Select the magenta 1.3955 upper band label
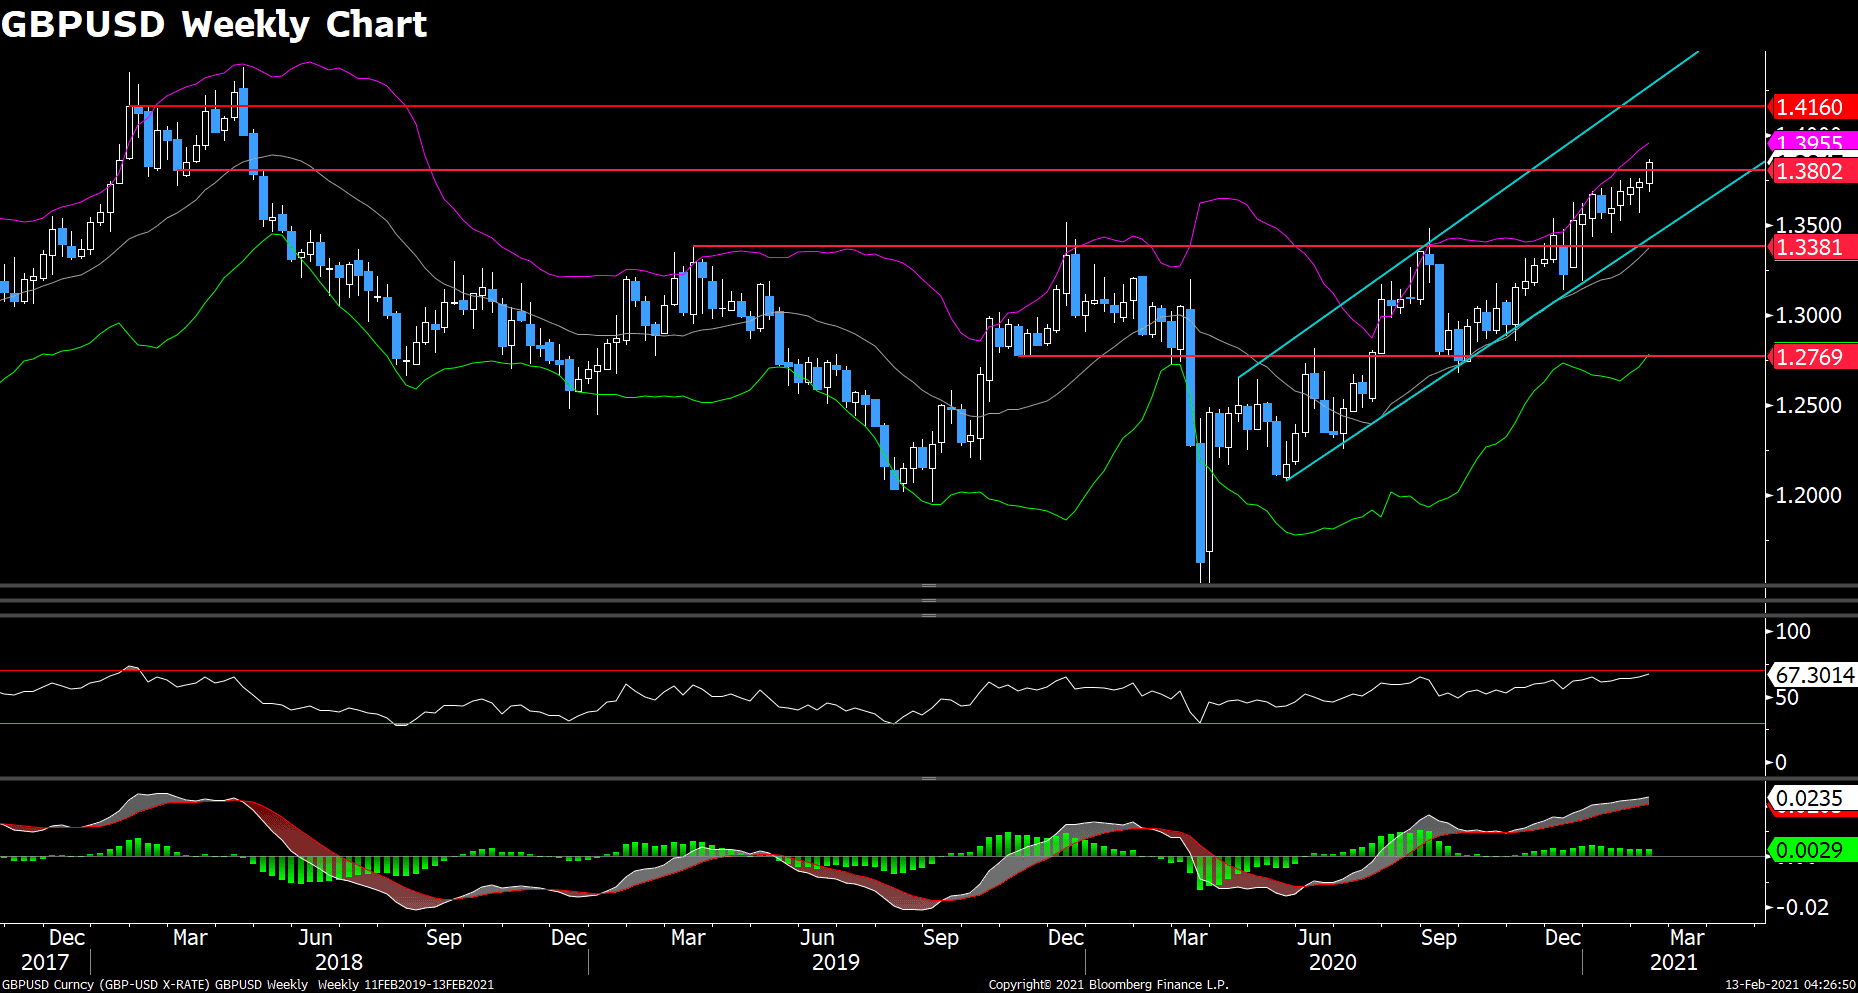The width and height of the screenshot is (1858, 993). 1812,140
